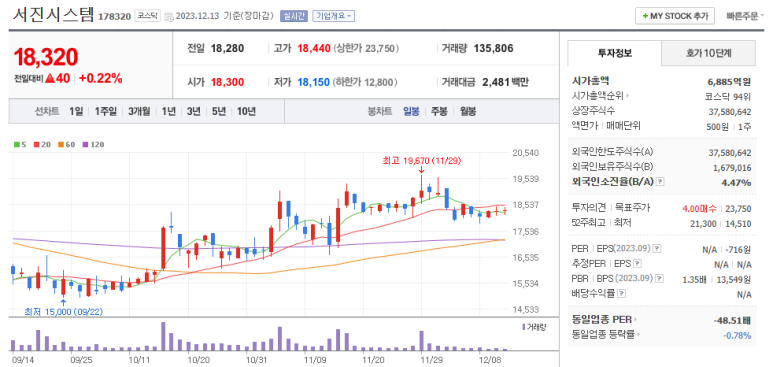
Task: Click the 동일업종 PER value -48.51배
Action: (x=732, y=321)
